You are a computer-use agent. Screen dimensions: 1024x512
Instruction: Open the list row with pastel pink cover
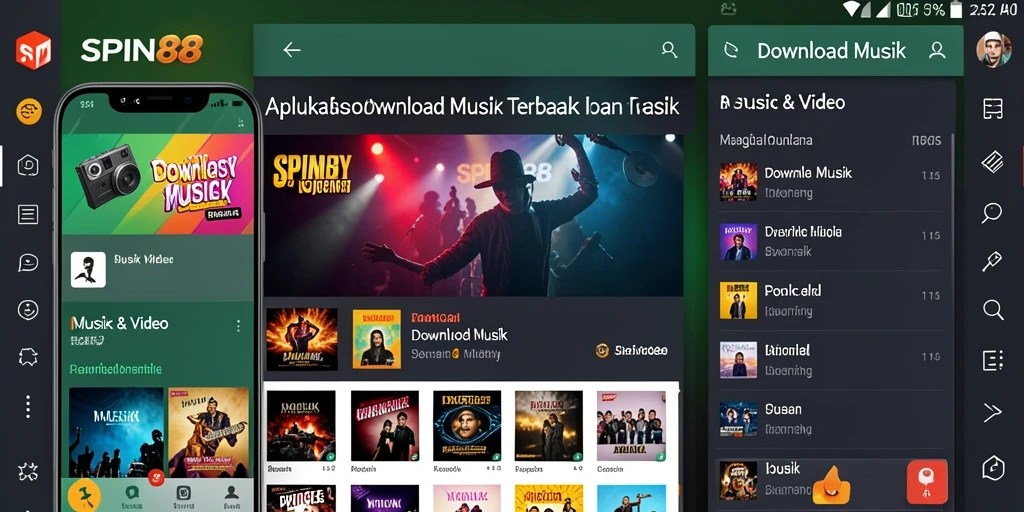831,360
